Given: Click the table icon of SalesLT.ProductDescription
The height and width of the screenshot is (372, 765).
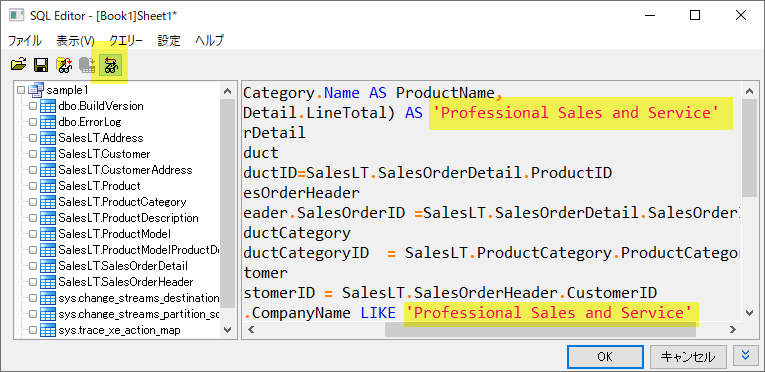Looking at the screenshot, I should (x=48, y=218).
